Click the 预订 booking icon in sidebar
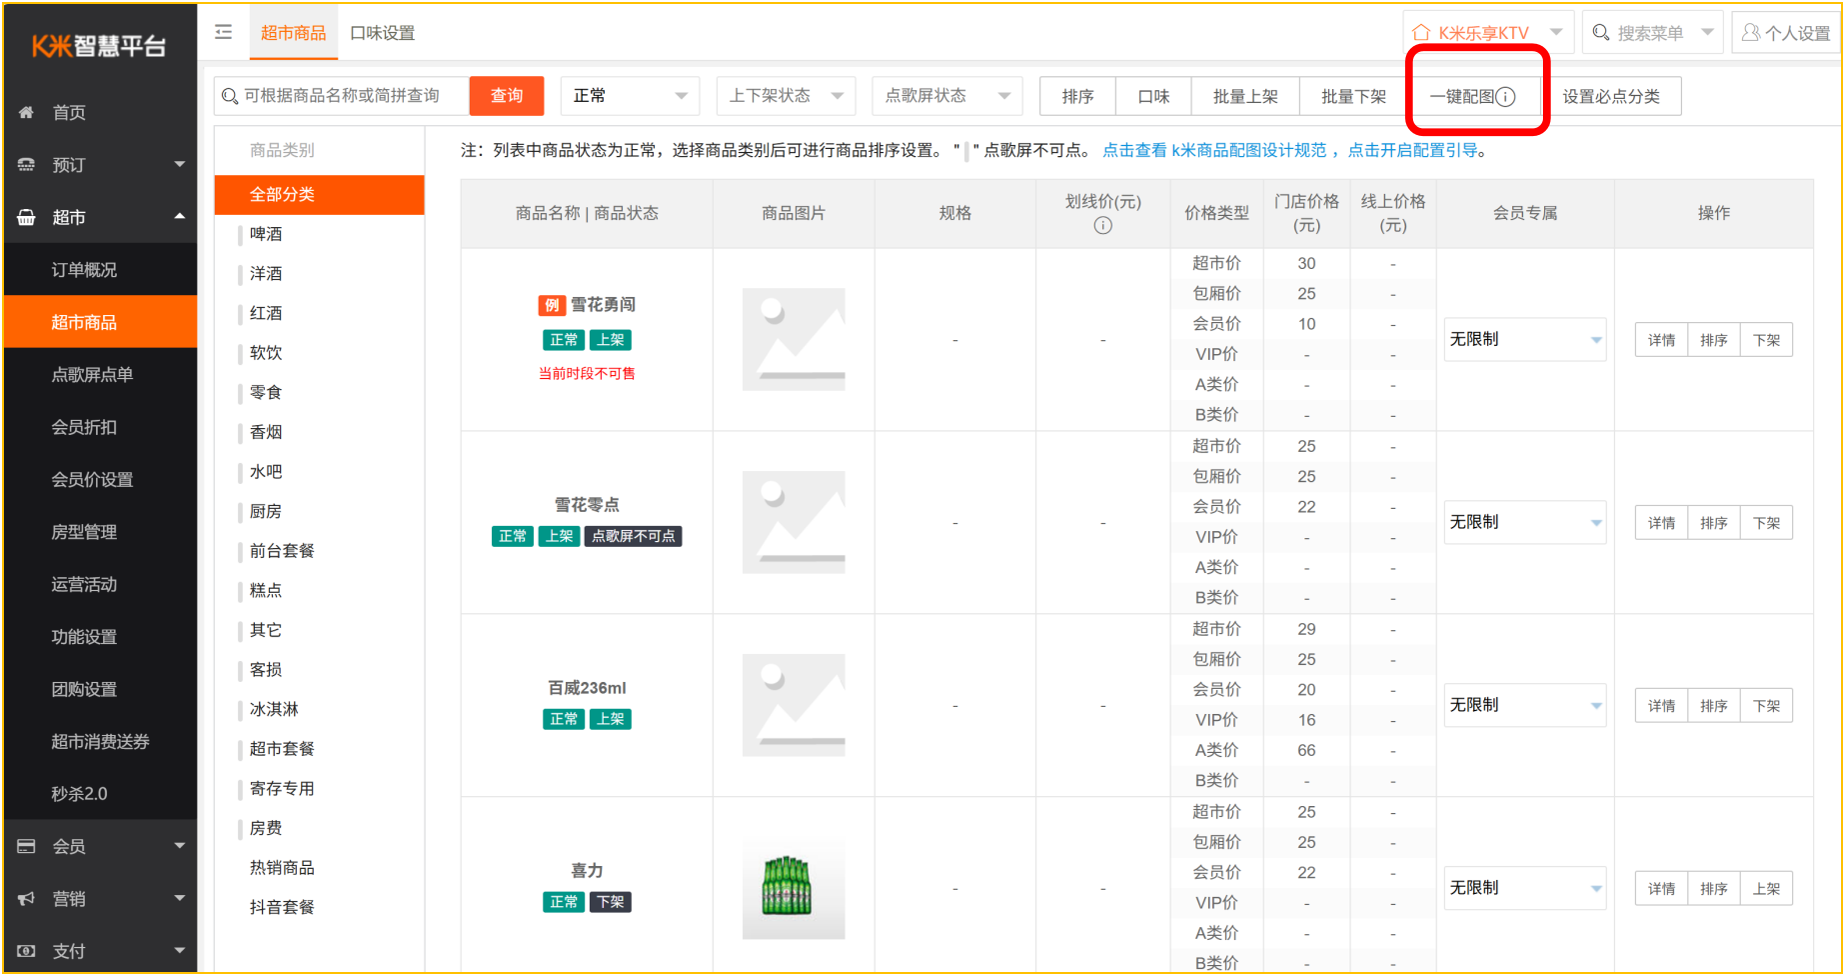The image size is (1844, 978). (x=26, y=164)
